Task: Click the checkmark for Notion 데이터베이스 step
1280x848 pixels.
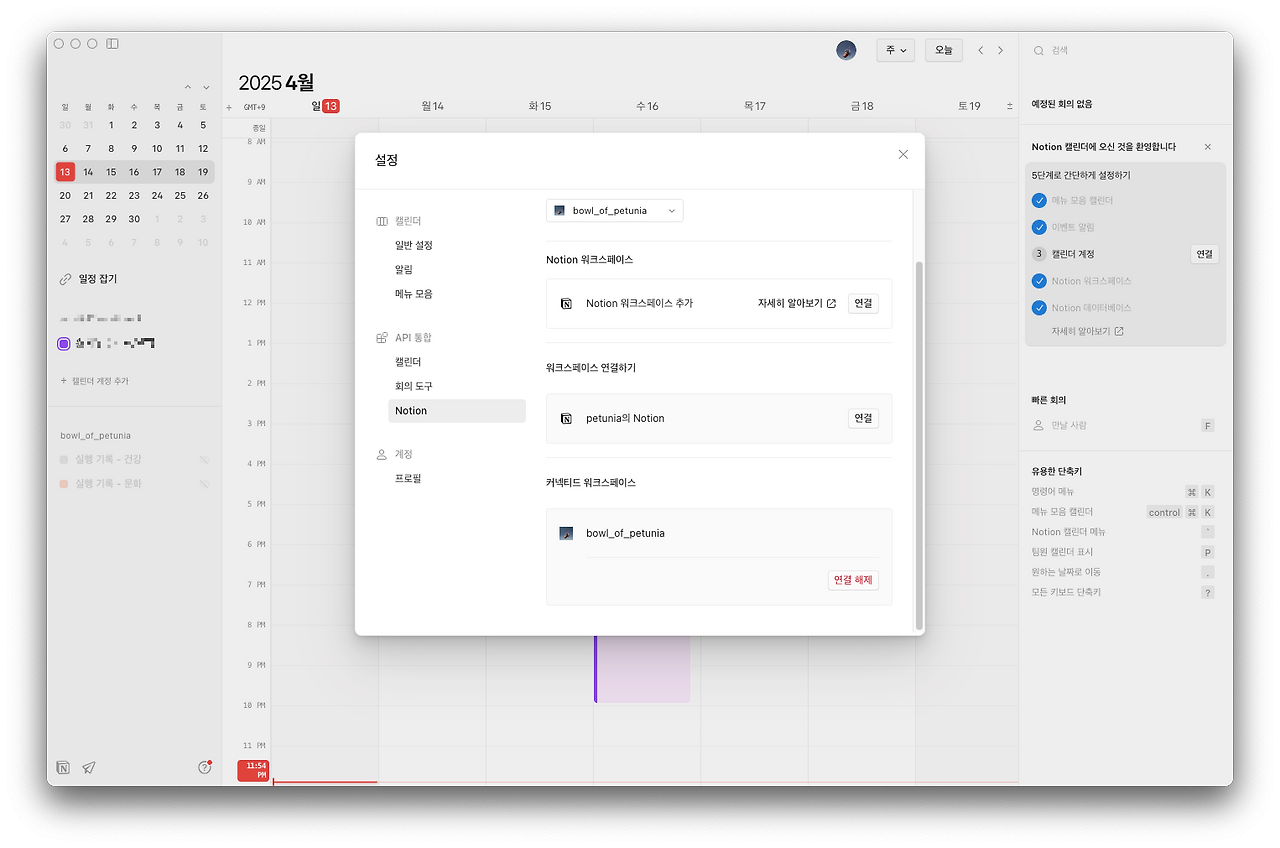Action: pos(1039,308)
